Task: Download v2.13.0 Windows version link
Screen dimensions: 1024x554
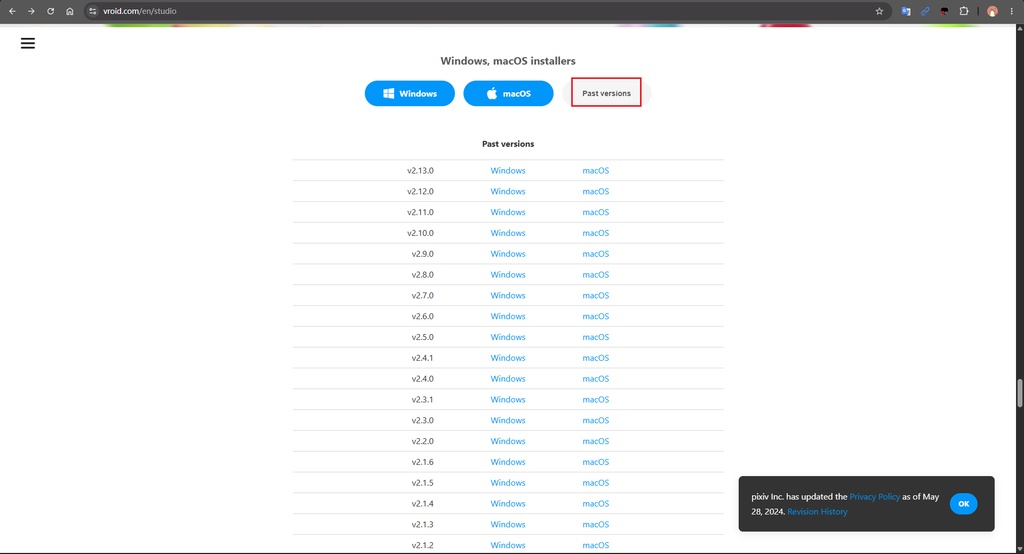Action: (507, 171)
